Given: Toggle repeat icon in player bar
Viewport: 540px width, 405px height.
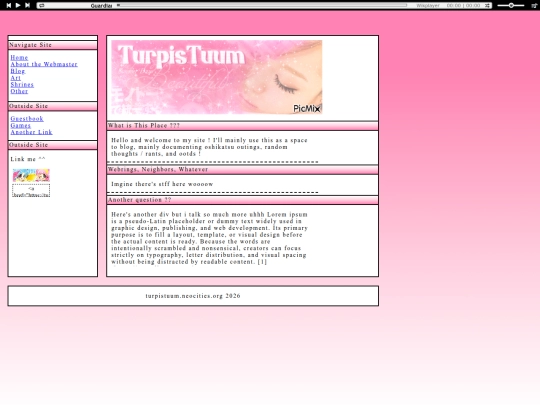Looking at the screenshot, I should pyautogui.click(x=41, y=5).
